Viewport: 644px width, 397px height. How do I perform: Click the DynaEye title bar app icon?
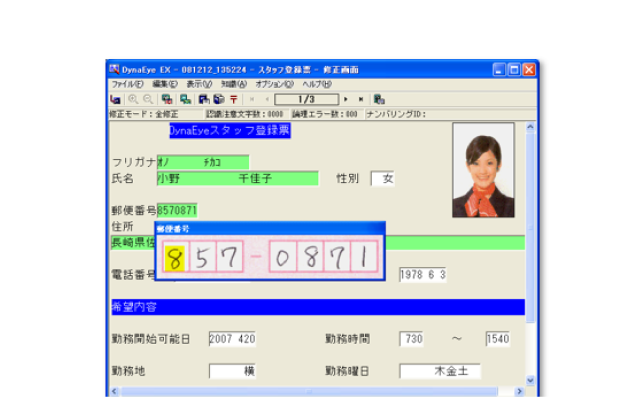coord(114,69)
